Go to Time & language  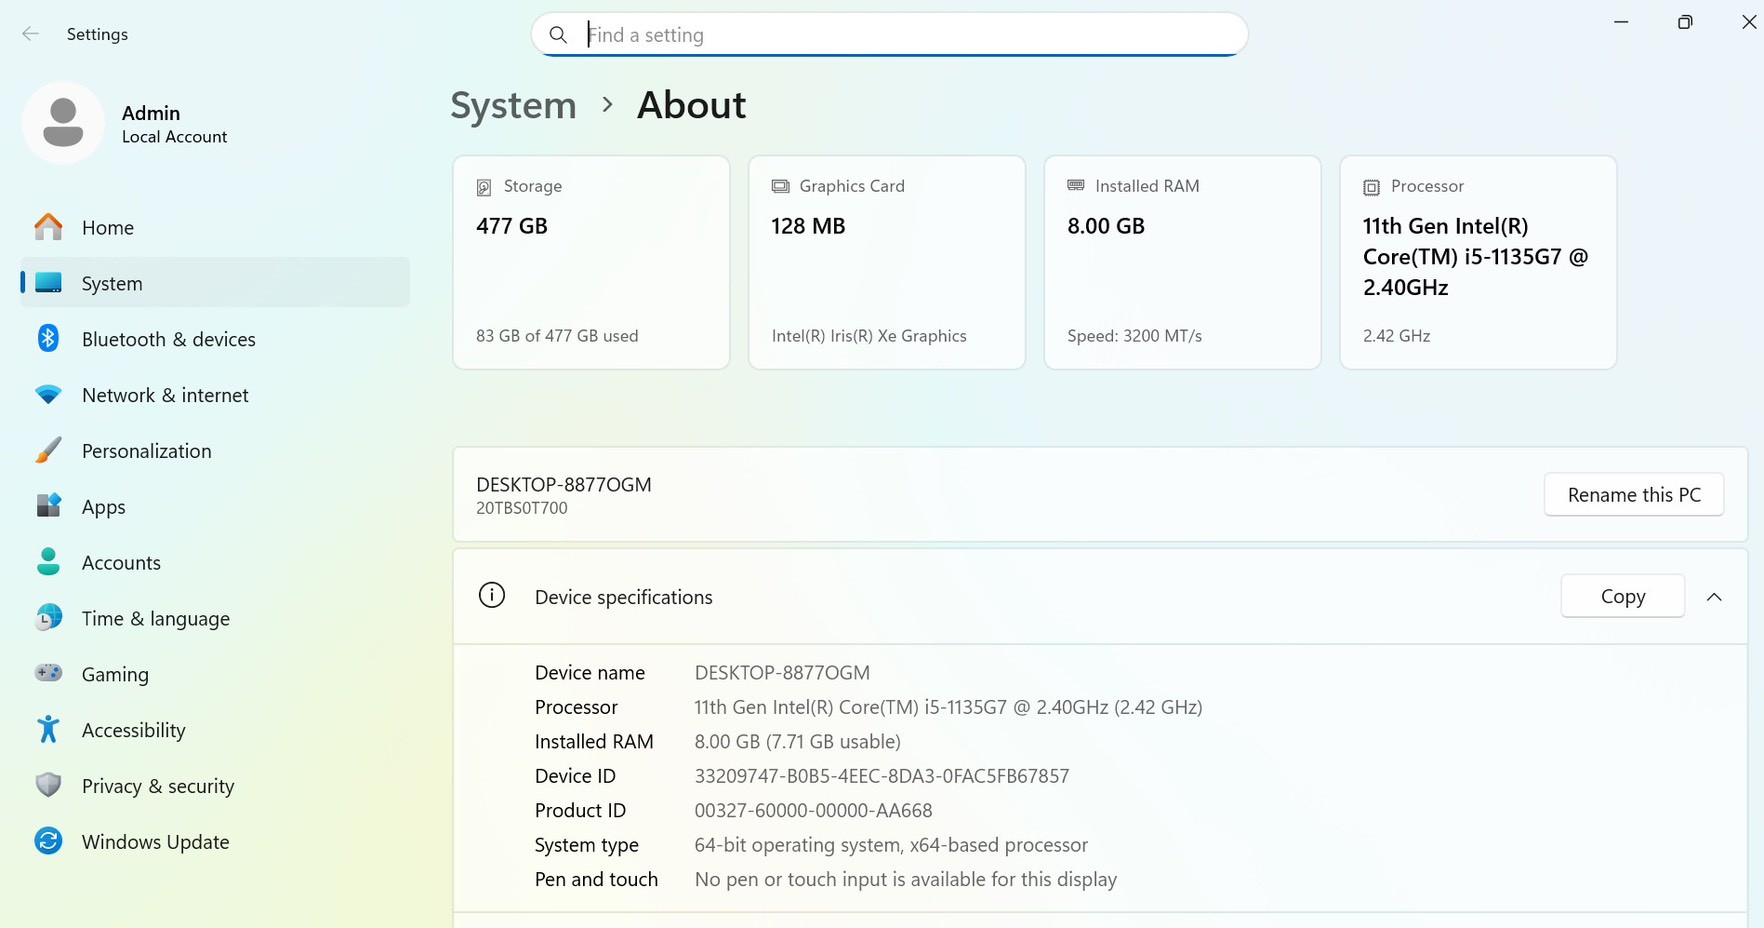155,619
